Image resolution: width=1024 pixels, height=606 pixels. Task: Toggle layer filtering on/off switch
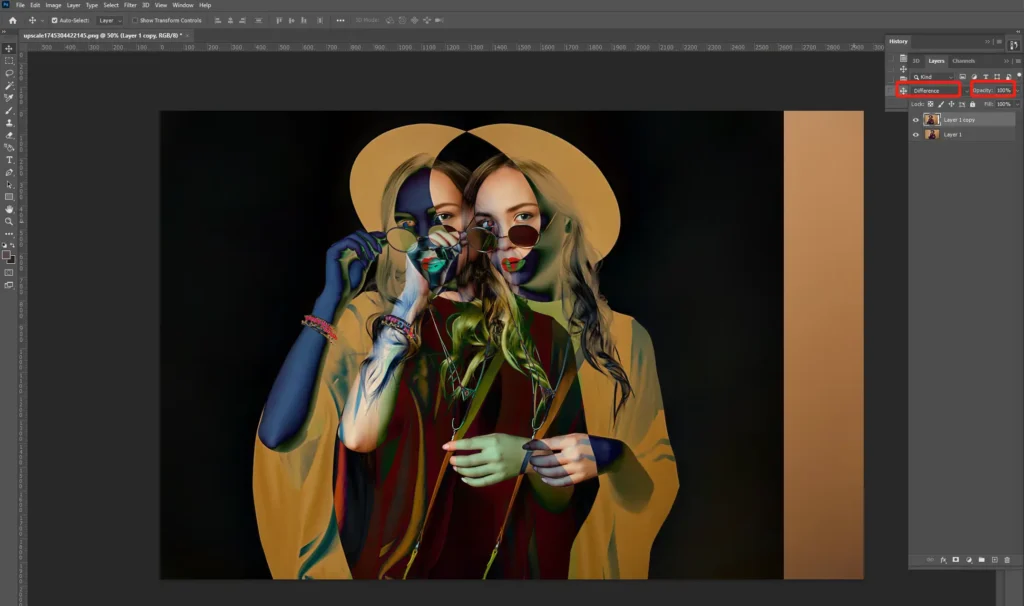click(1019, 75)
